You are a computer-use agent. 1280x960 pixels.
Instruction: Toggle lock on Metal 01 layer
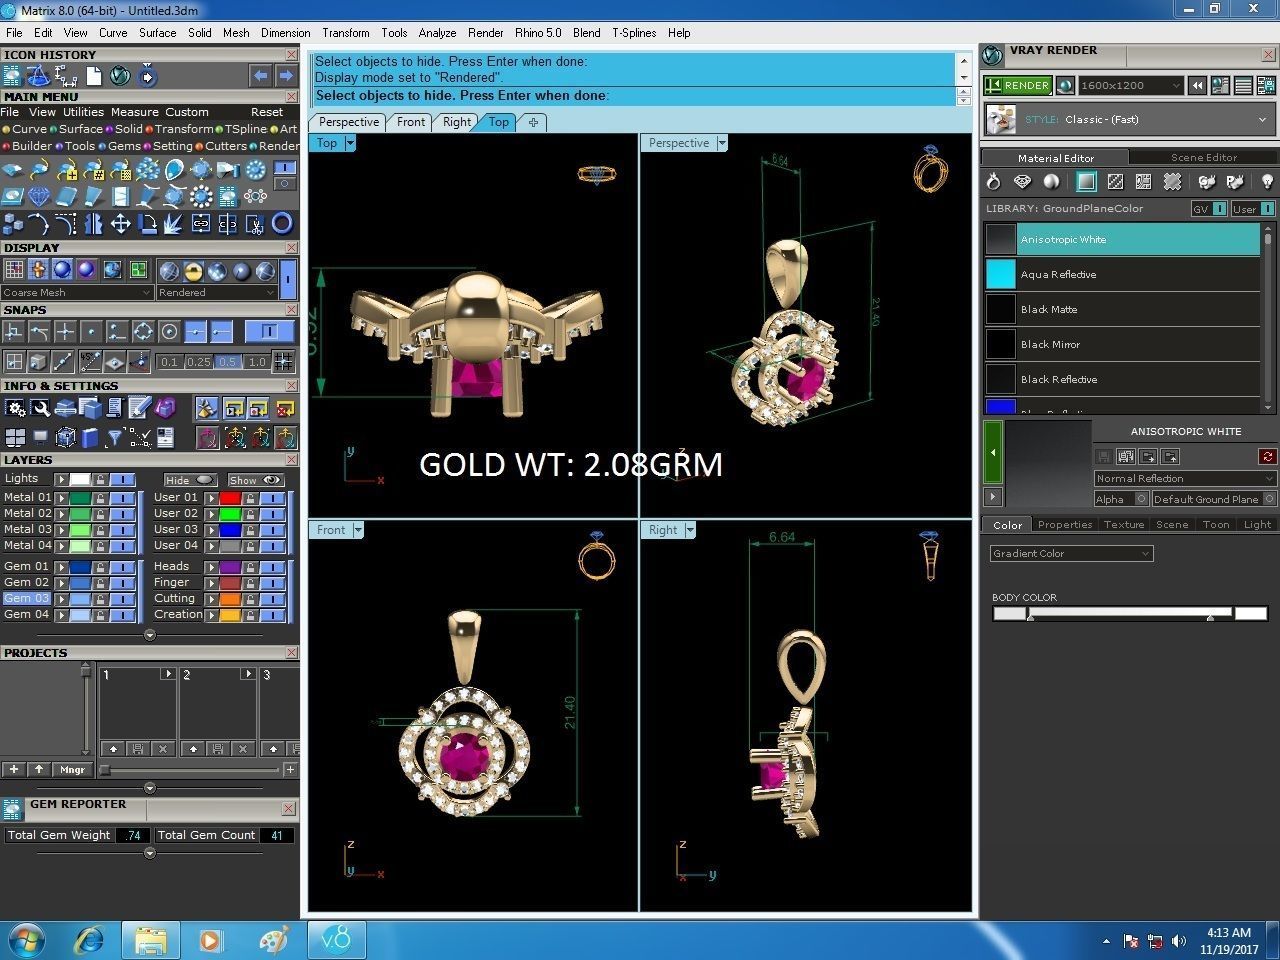click(x=100, y=497)
